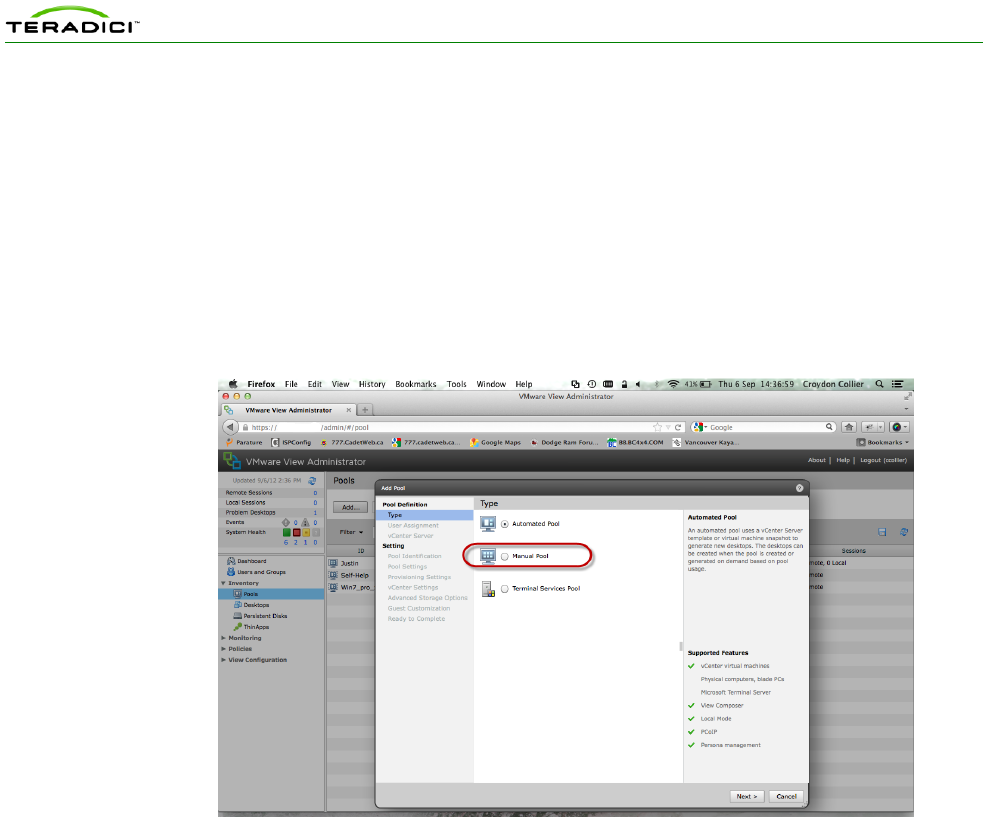Click the Apple menu icon
This screenshot has height=817, width=983.
point(233,384)
